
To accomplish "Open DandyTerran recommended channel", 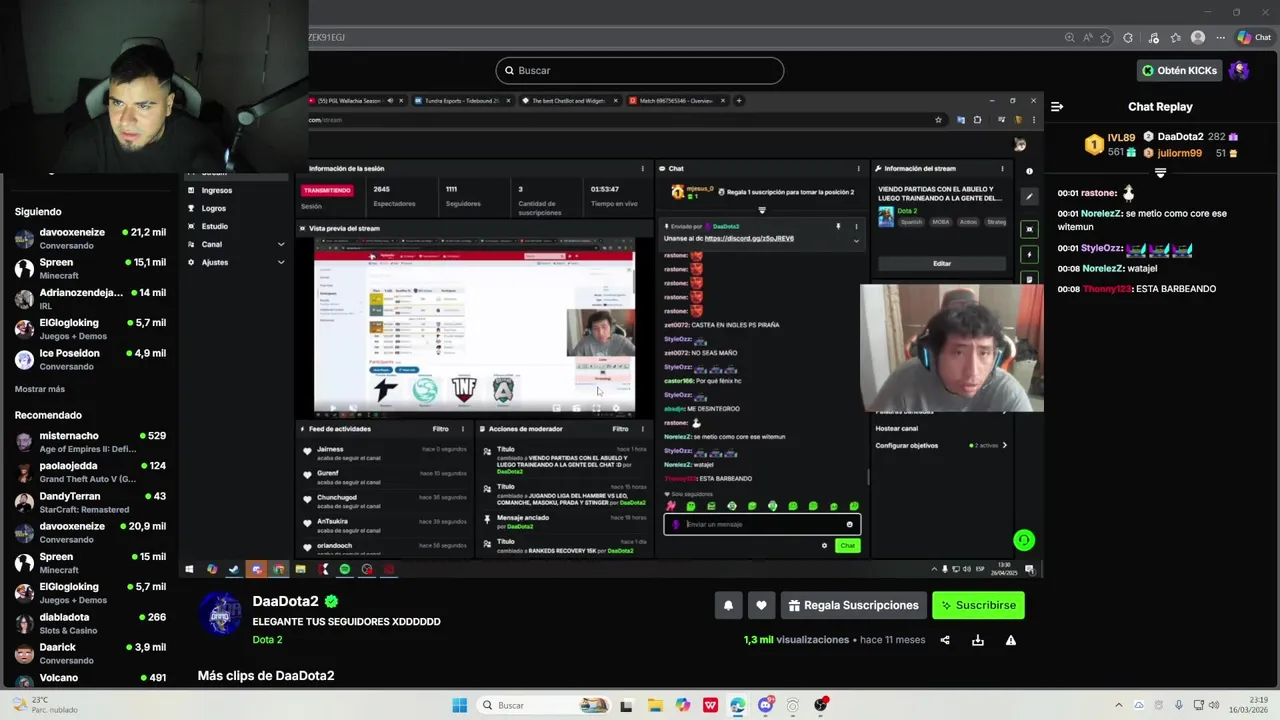I will [x=90, y=502].
